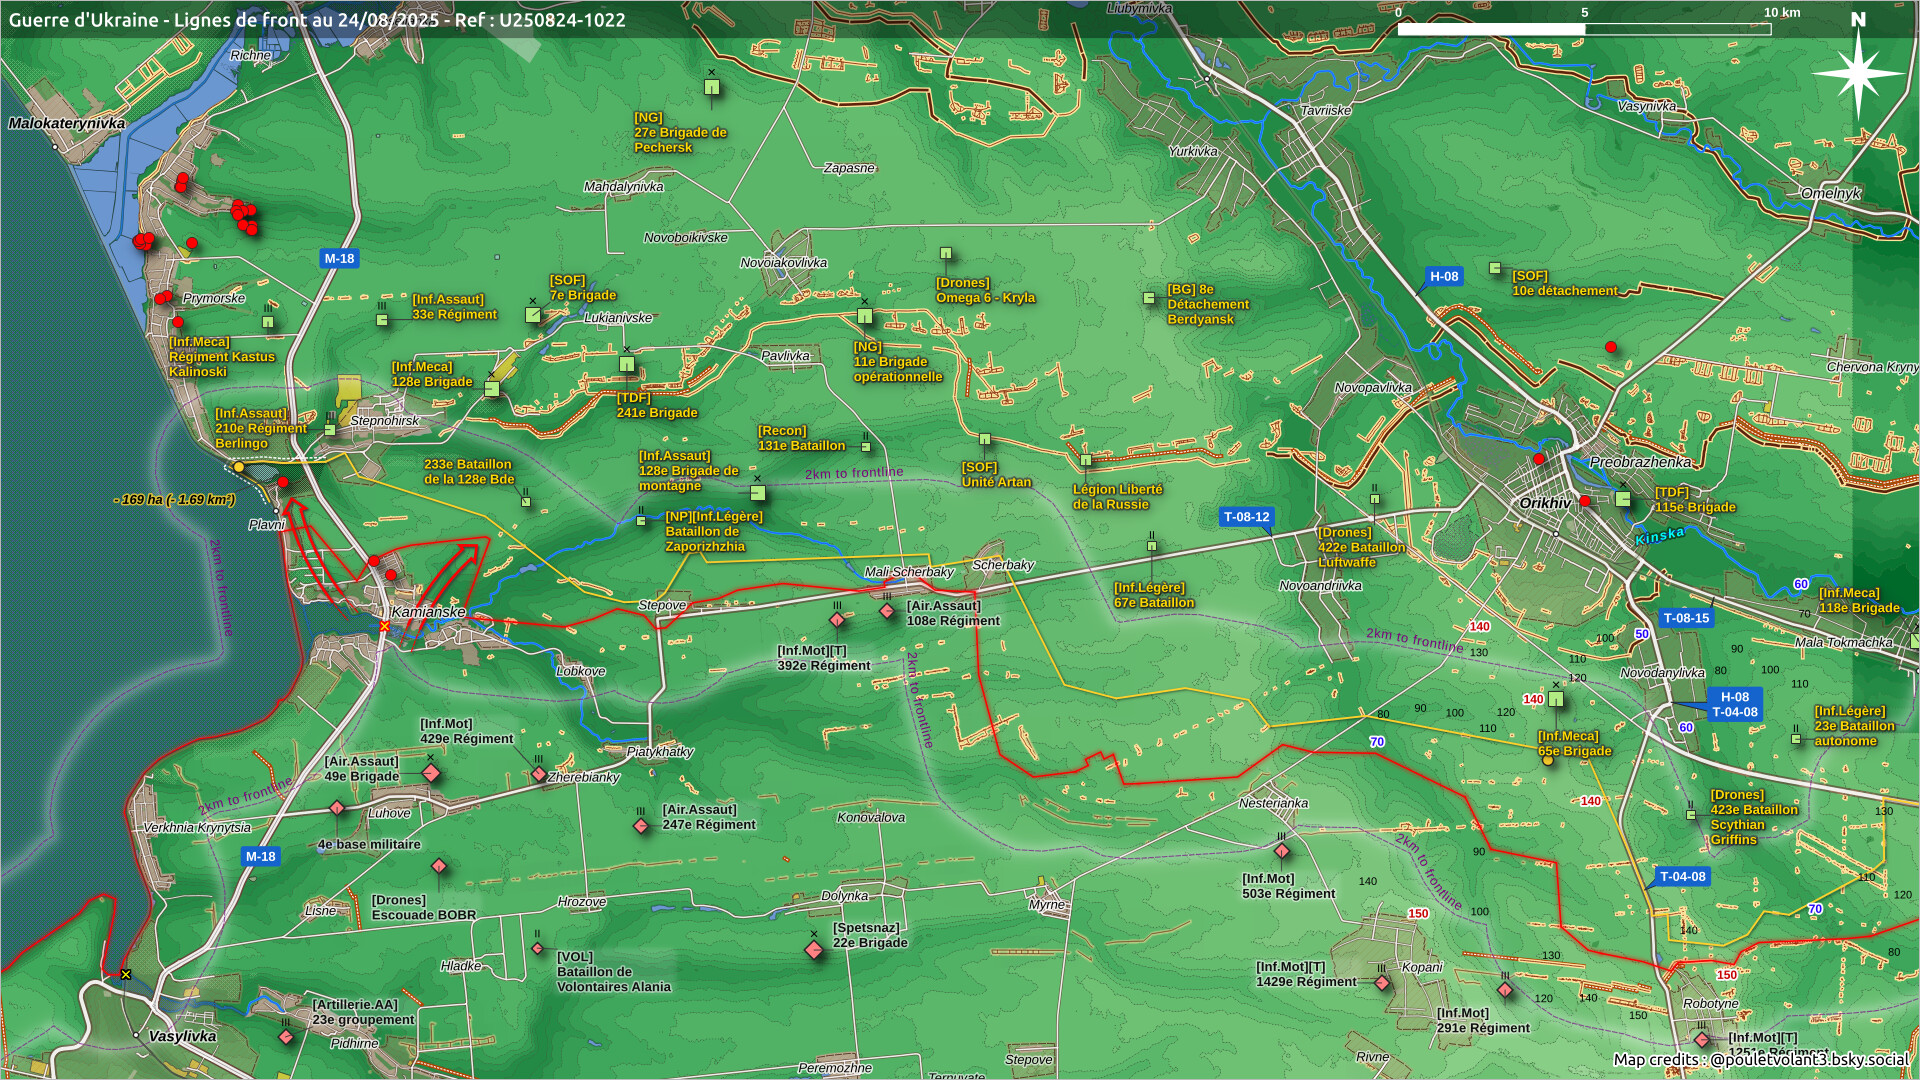Click the 22e Brigade Spetsnaz diamond icon
This screenshot has height=1080, width=1920.
pos(814,950)
